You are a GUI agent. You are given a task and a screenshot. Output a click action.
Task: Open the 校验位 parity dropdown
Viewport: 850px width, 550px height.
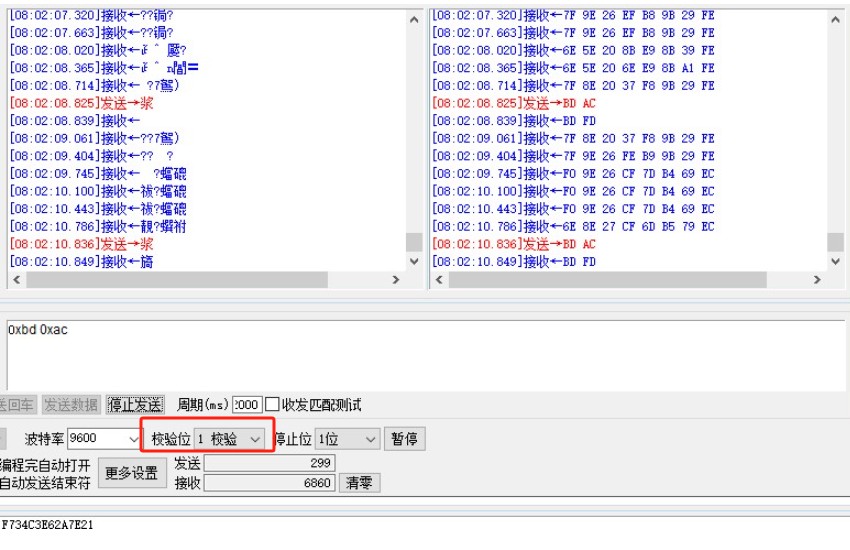[229, 439]
